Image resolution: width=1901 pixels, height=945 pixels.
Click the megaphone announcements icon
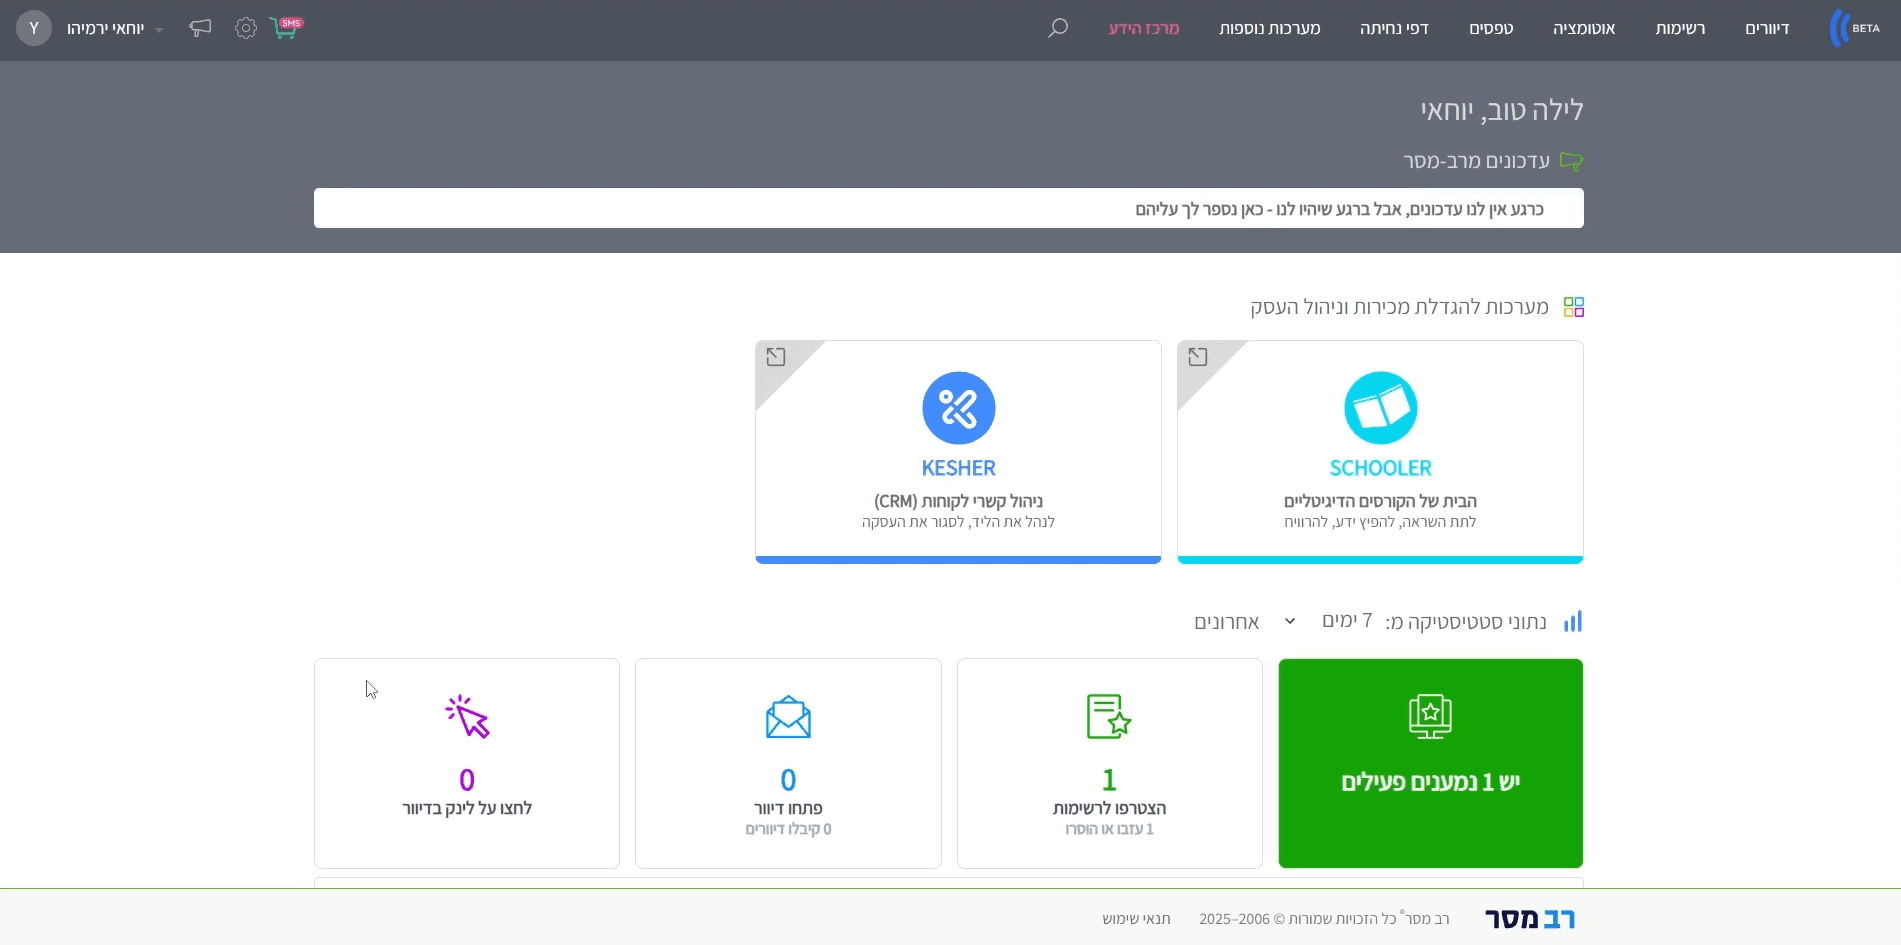[200, 28]
